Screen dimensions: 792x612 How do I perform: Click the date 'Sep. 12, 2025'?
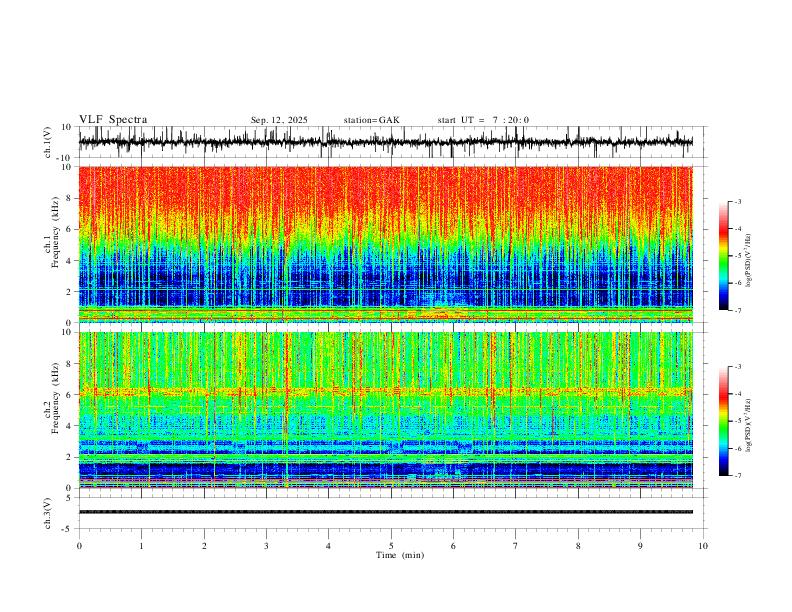(279, 120)
